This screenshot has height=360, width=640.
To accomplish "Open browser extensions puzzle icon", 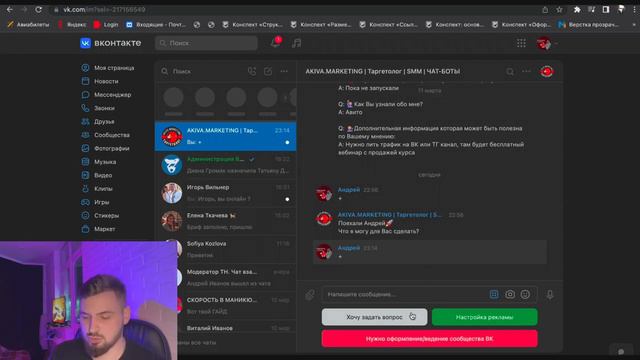I will click(577, 9).
